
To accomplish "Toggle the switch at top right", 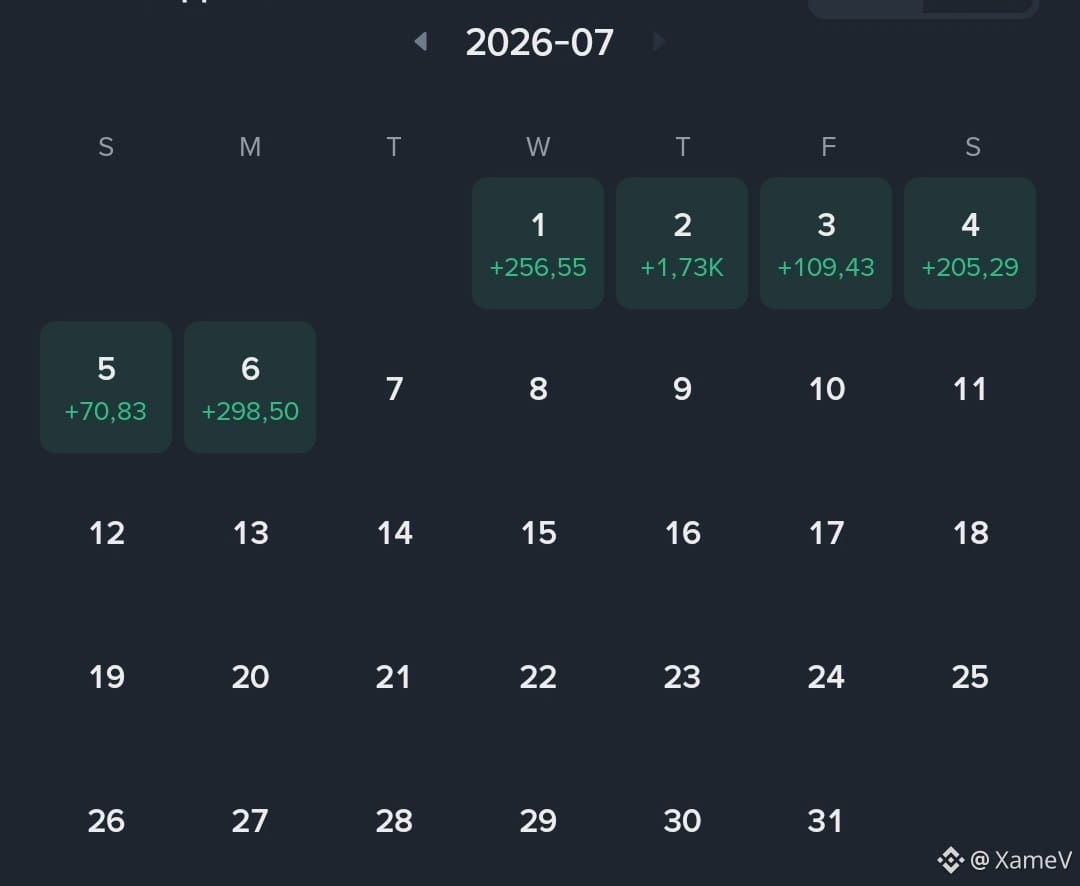I will [x=923, y=7].
